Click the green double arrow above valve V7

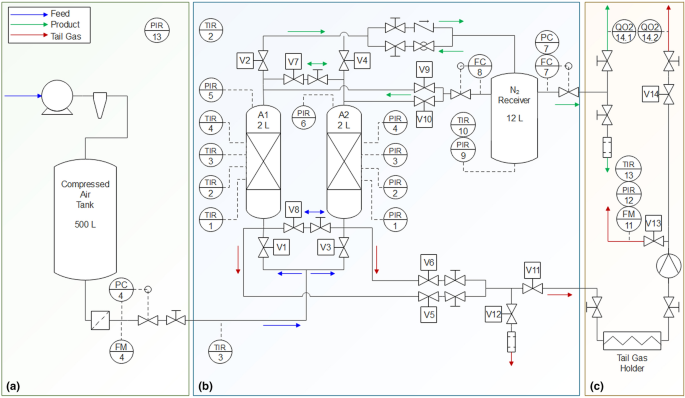point(317,64)
